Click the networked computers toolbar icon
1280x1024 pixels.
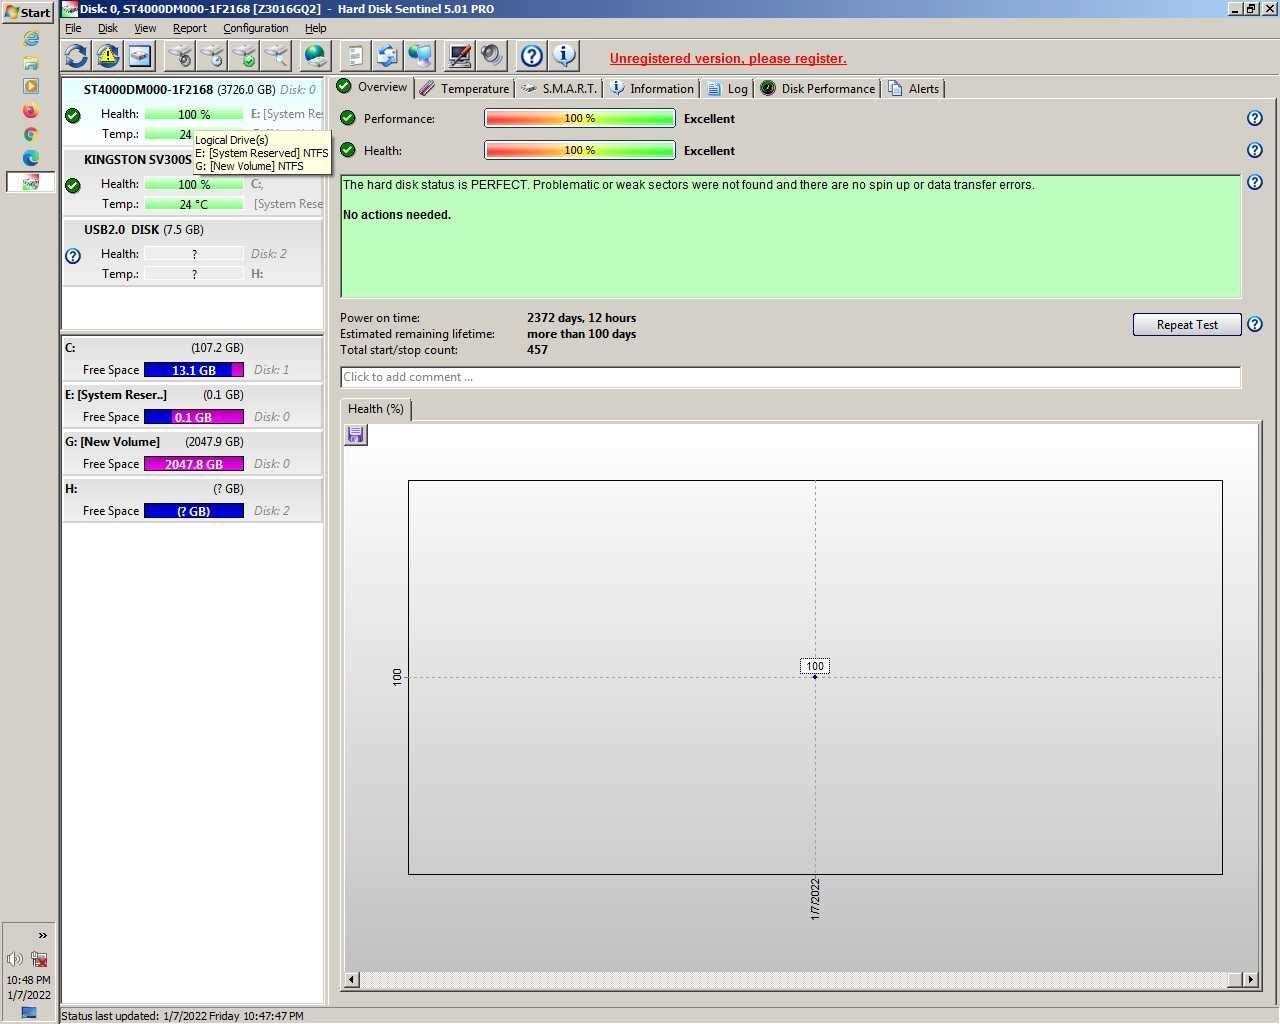click(x=420, y=56)
